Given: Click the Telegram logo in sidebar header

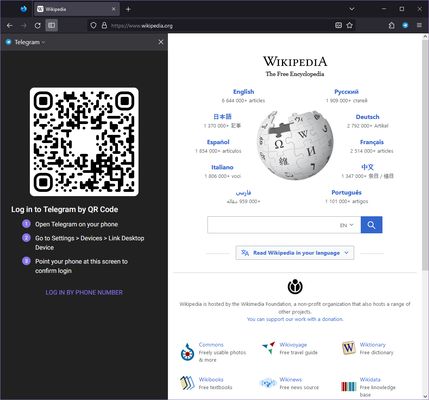Looking at the screenshot, I should pos(9,42).
